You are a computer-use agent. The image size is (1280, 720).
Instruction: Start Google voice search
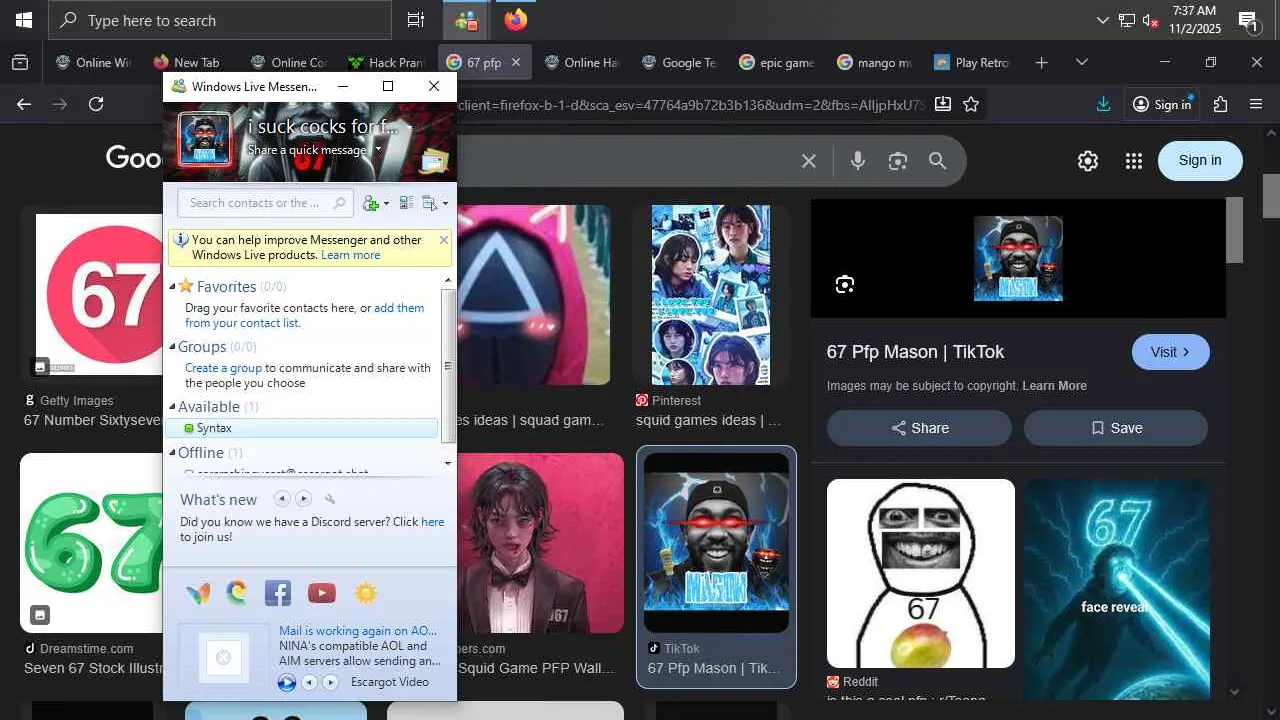pyautogui.click(x=858, y=161)
